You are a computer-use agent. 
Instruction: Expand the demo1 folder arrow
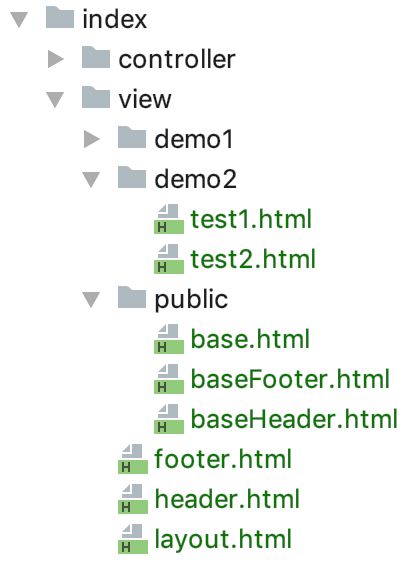91,139
